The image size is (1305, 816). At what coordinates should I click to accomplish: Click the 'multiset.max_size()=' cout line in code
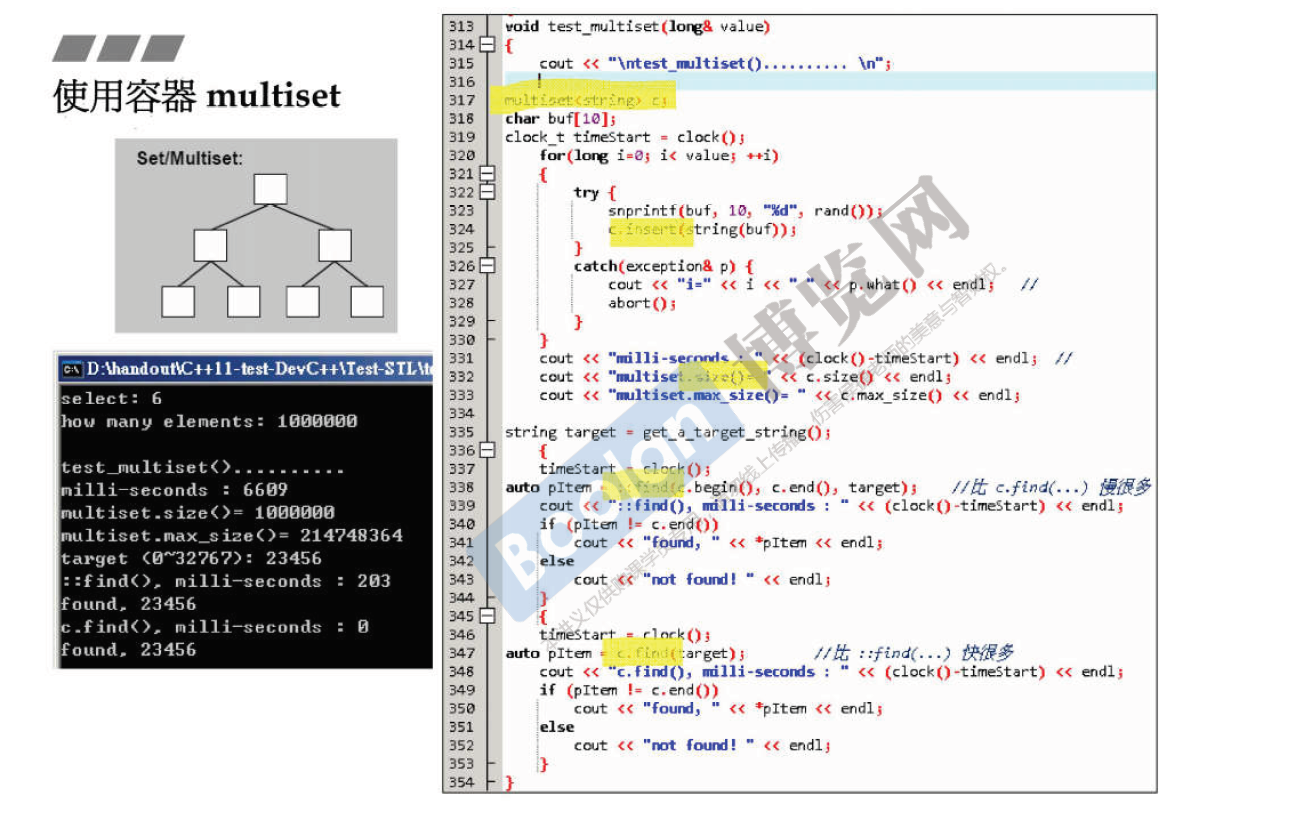(x=779, y=395)
